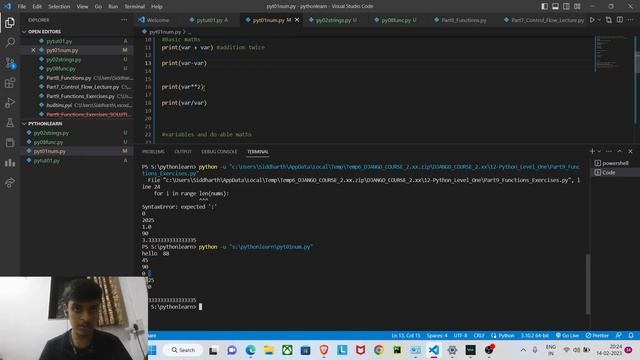Close pyt01num.py in the Open Editors list

tap(33, 50)
